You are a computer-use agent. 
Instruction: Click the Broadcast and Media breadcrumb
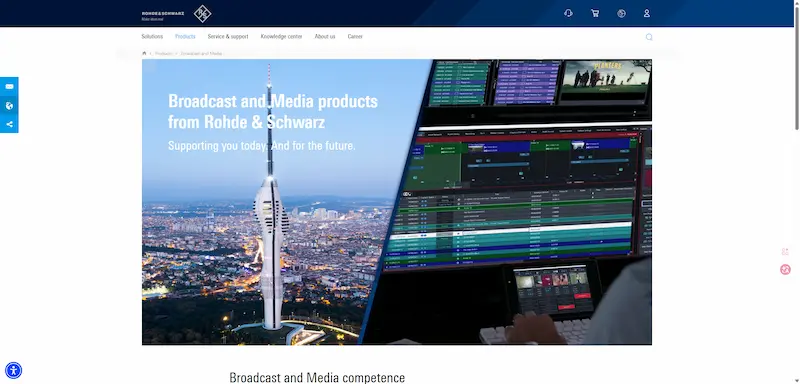click(201, 53)
